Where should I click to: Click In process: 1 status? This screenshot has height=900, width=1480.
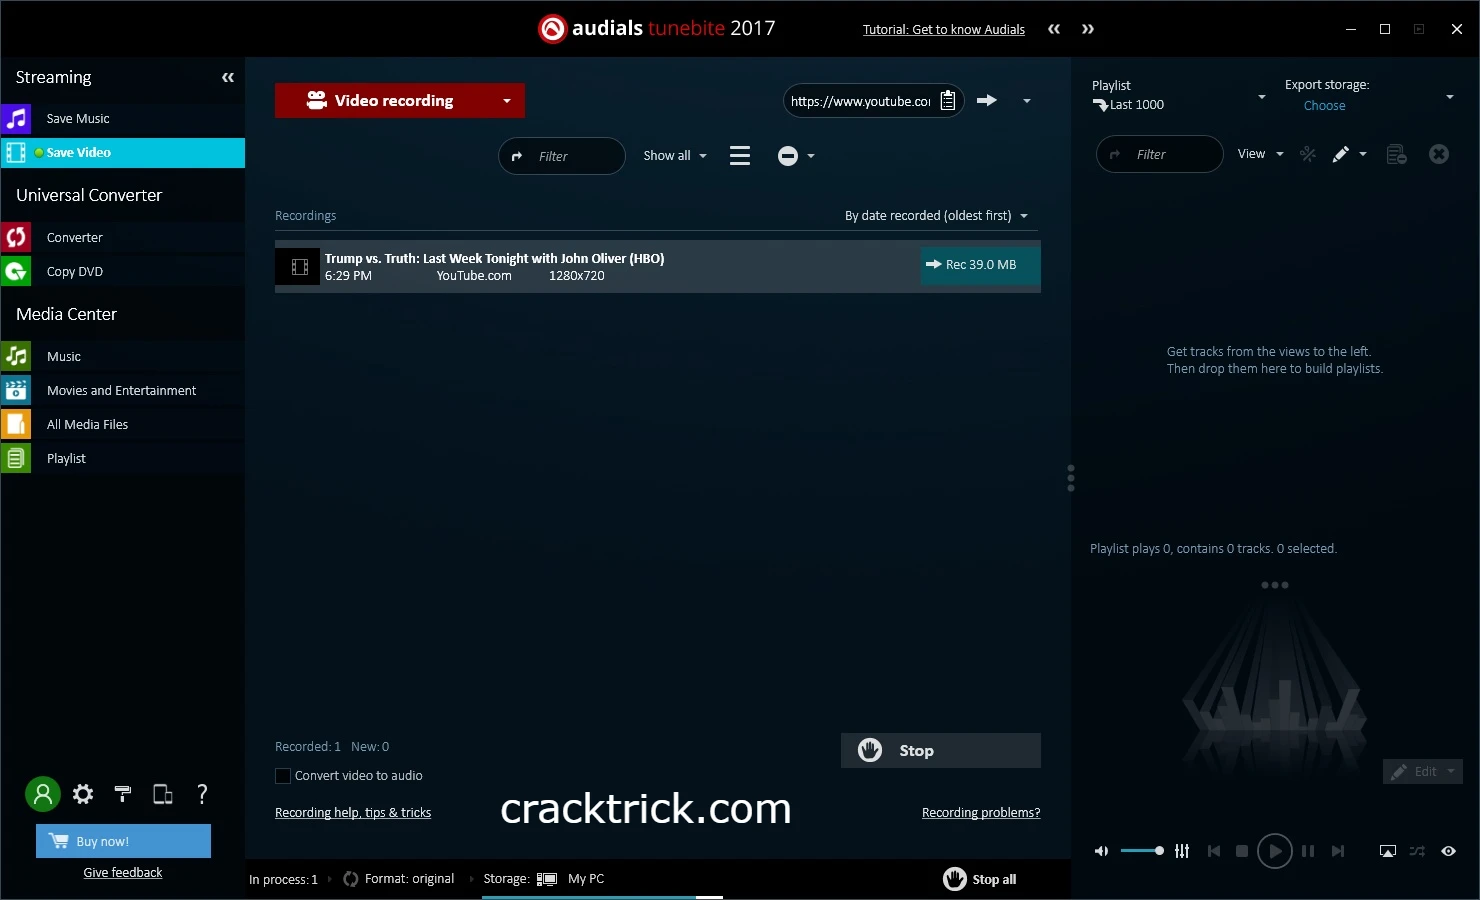point(284,879)
